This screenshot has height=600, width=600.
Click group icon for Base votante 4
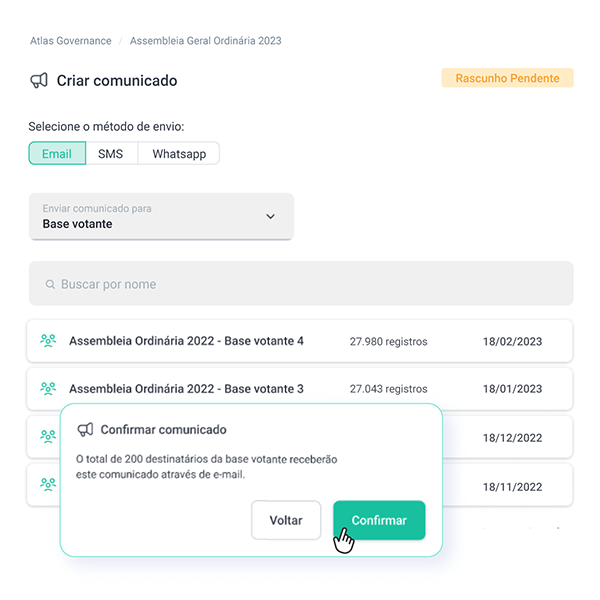coord(47,341)
